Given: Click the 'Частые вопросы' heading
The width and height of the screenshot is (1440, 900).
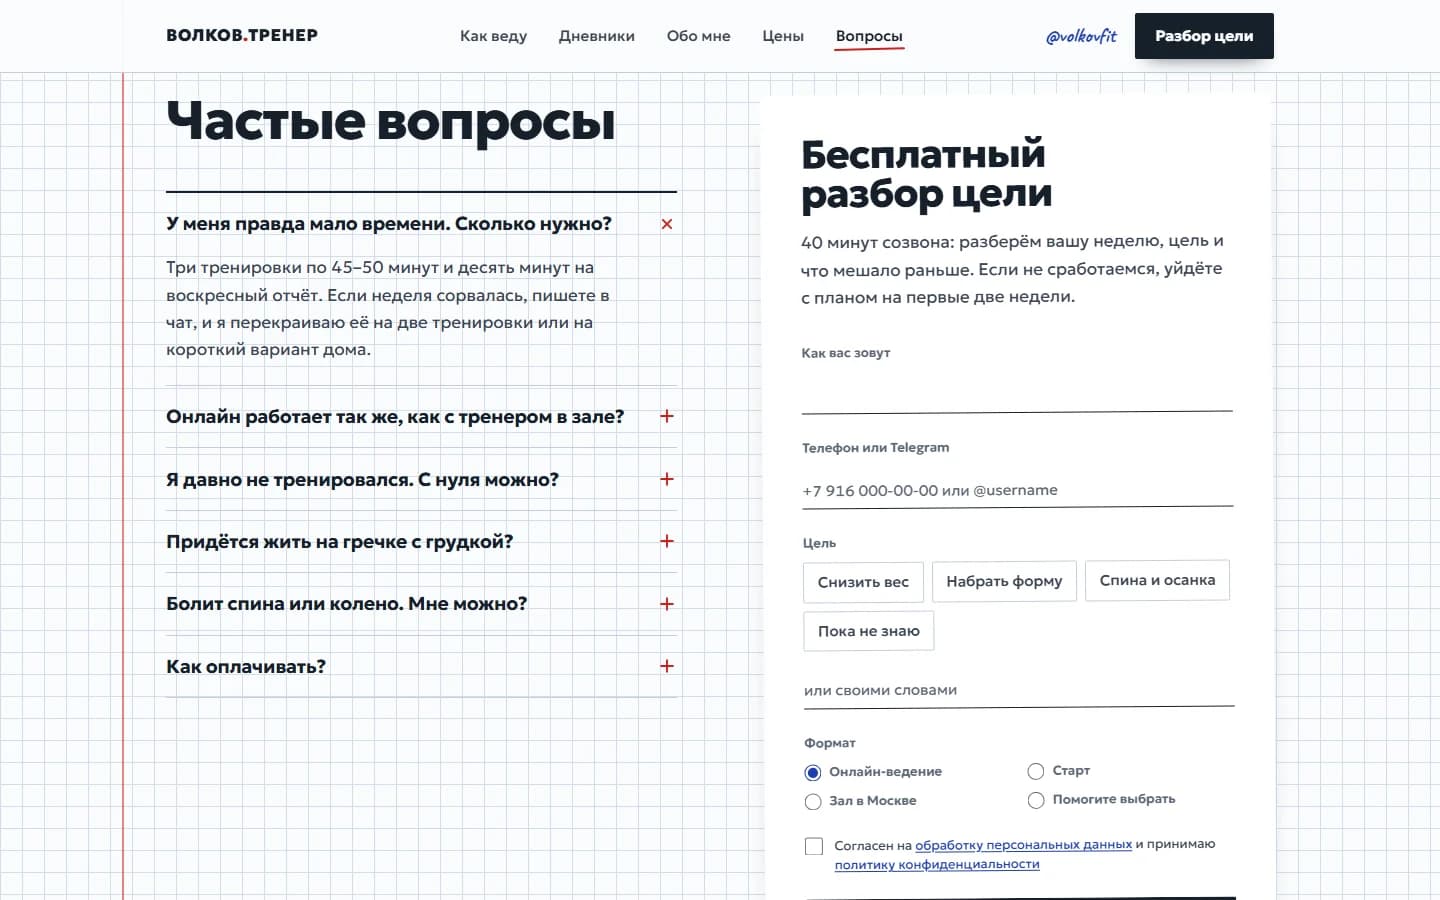Looking at the screenshot, I should pos(391,122).
